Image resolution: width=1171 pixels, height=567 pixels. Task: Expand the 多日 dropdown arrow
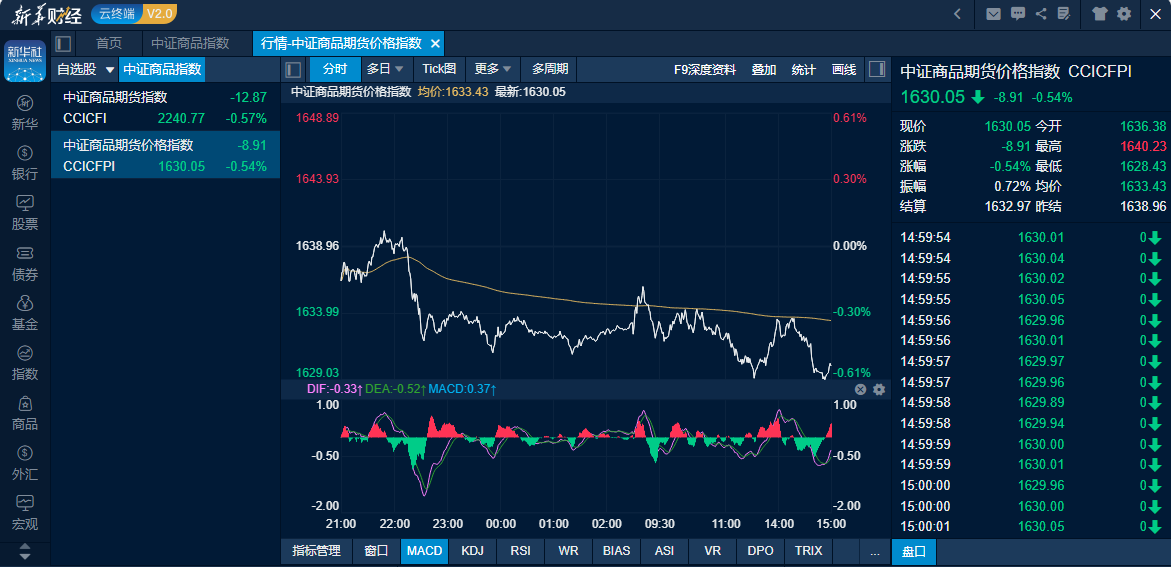(399, 69)
